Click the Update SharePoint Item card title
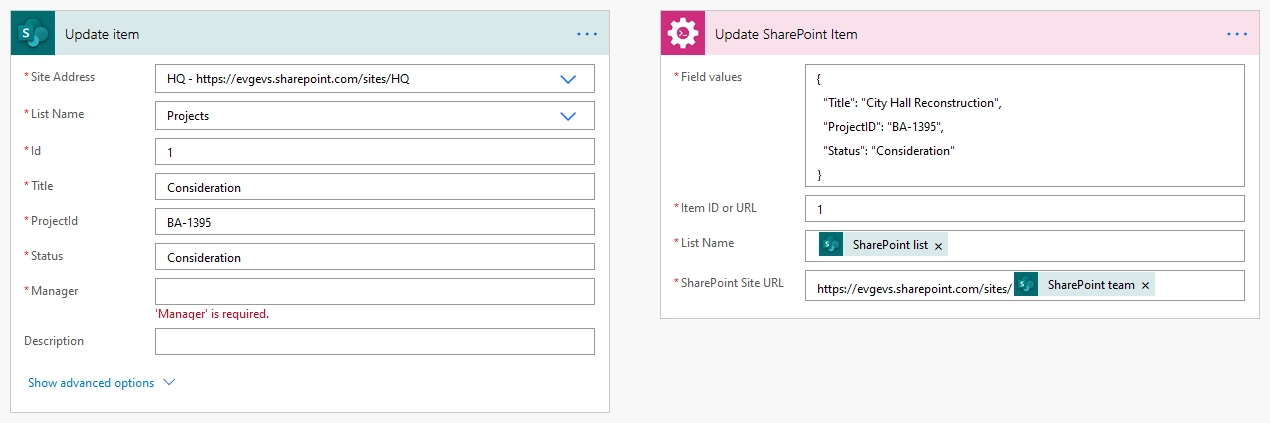The height and width of the screenshot is (423, 1270). pyautogui.click(x=786, y=34)
